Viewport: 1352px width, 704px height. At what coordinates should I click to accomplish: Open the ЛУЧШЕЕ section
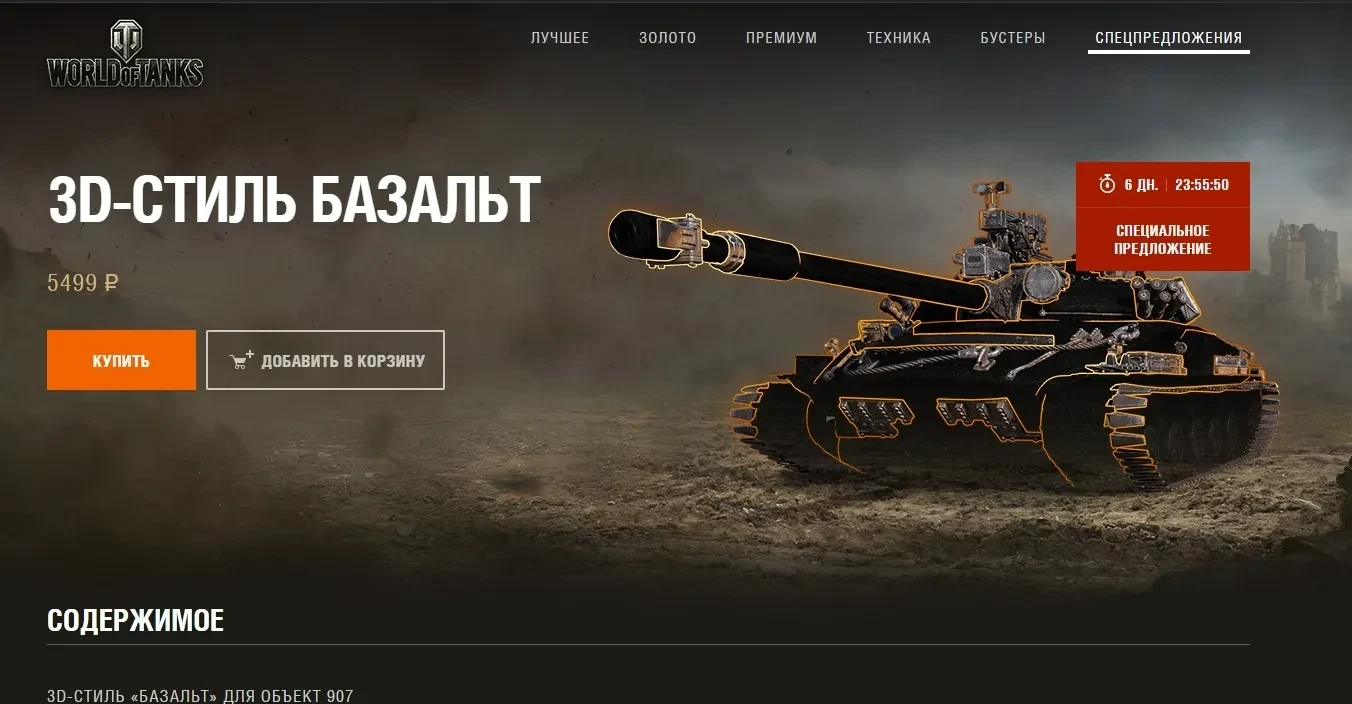560,38
